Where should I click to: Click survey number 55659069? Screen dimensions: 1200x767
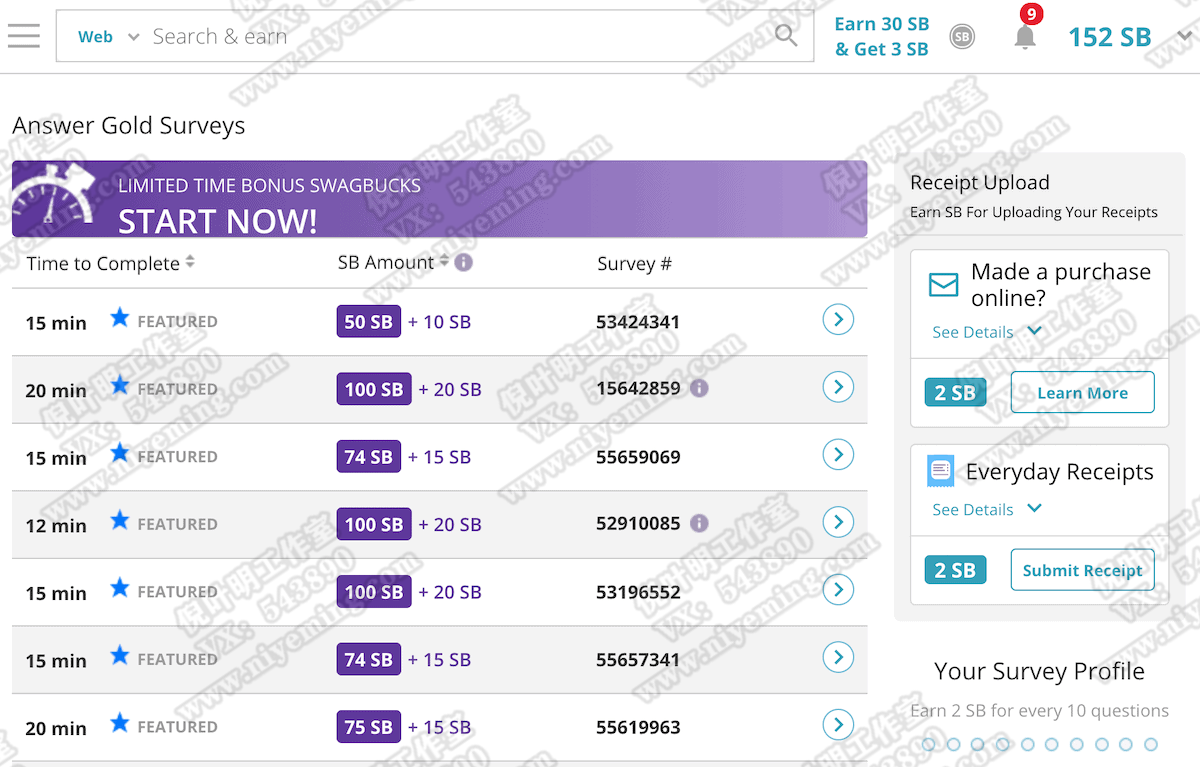pos(638,457)
